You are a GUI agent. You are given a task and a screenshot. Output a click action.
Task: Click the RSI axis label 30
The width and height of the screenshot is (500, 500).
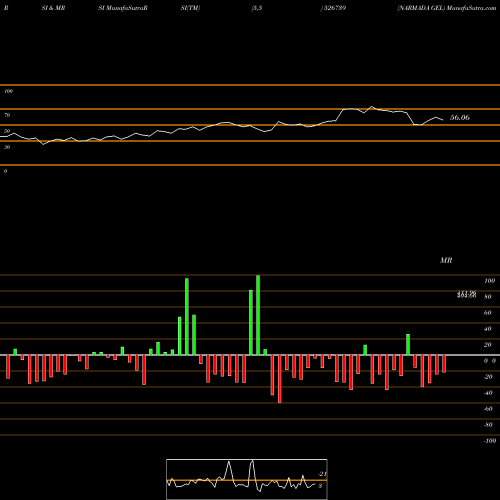[7, 147]
